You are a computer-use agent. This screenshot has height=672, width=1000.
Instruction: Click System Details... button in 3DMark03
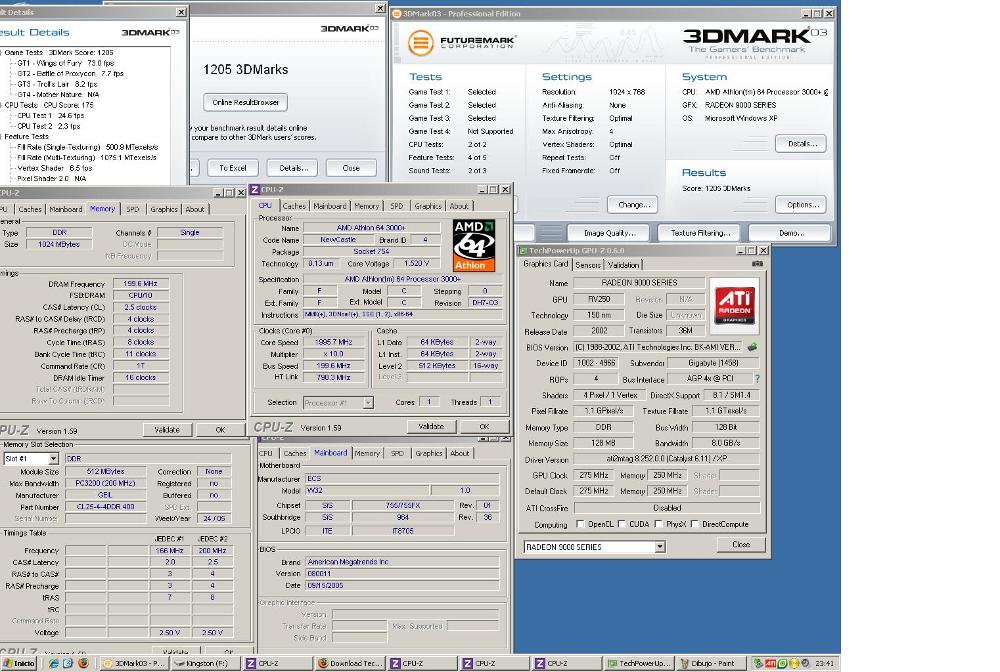click(801, 143)
